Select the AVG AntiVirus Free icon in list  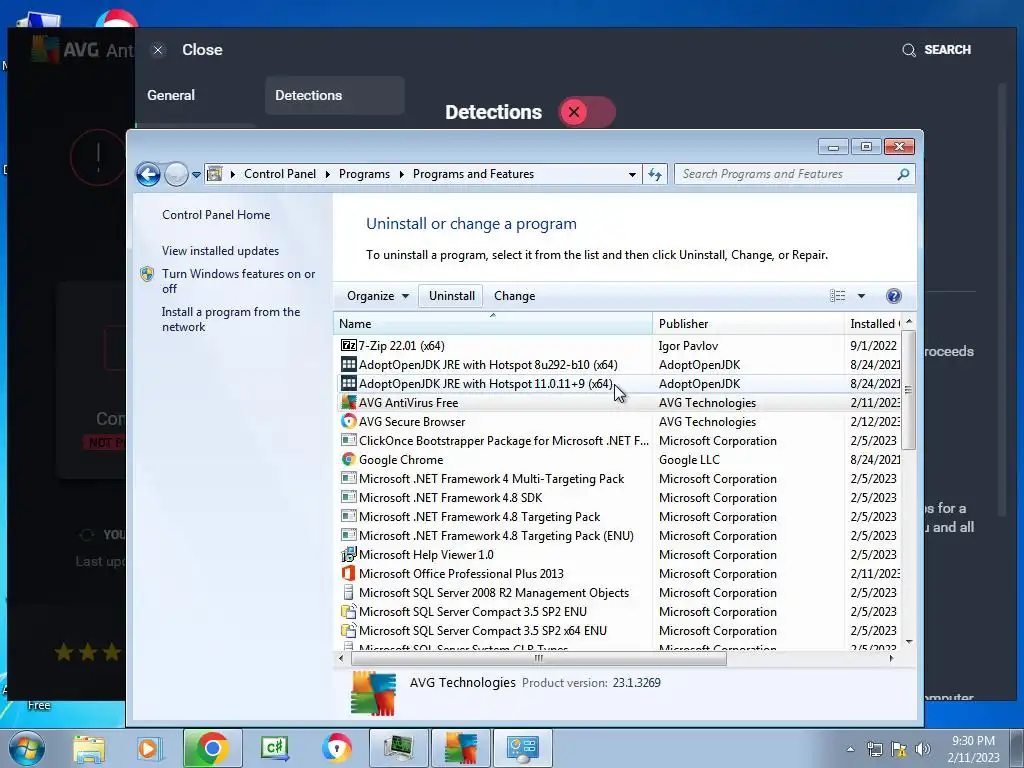click(349, 402)
